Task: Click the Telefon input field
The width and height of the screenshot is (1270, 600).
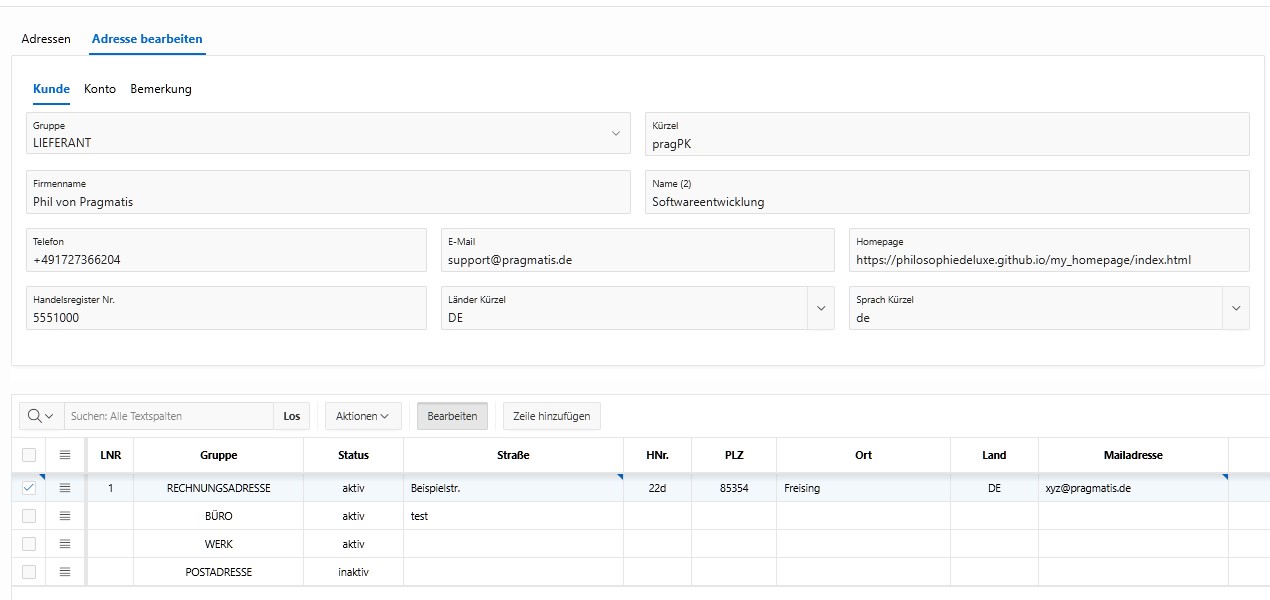Action: [226, 250]
